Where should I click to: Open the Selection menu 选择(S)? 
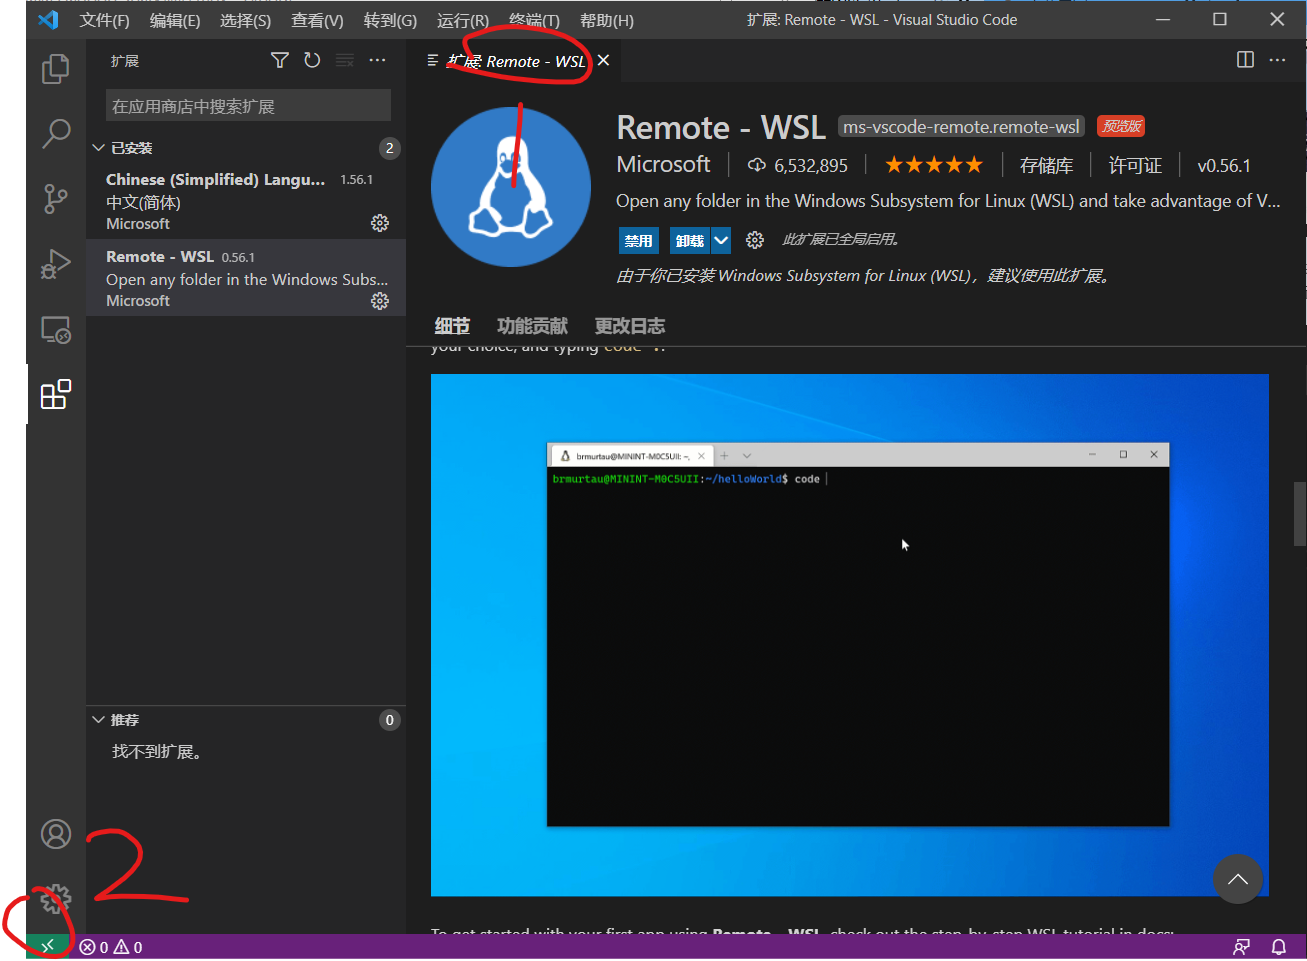point(246,20)
